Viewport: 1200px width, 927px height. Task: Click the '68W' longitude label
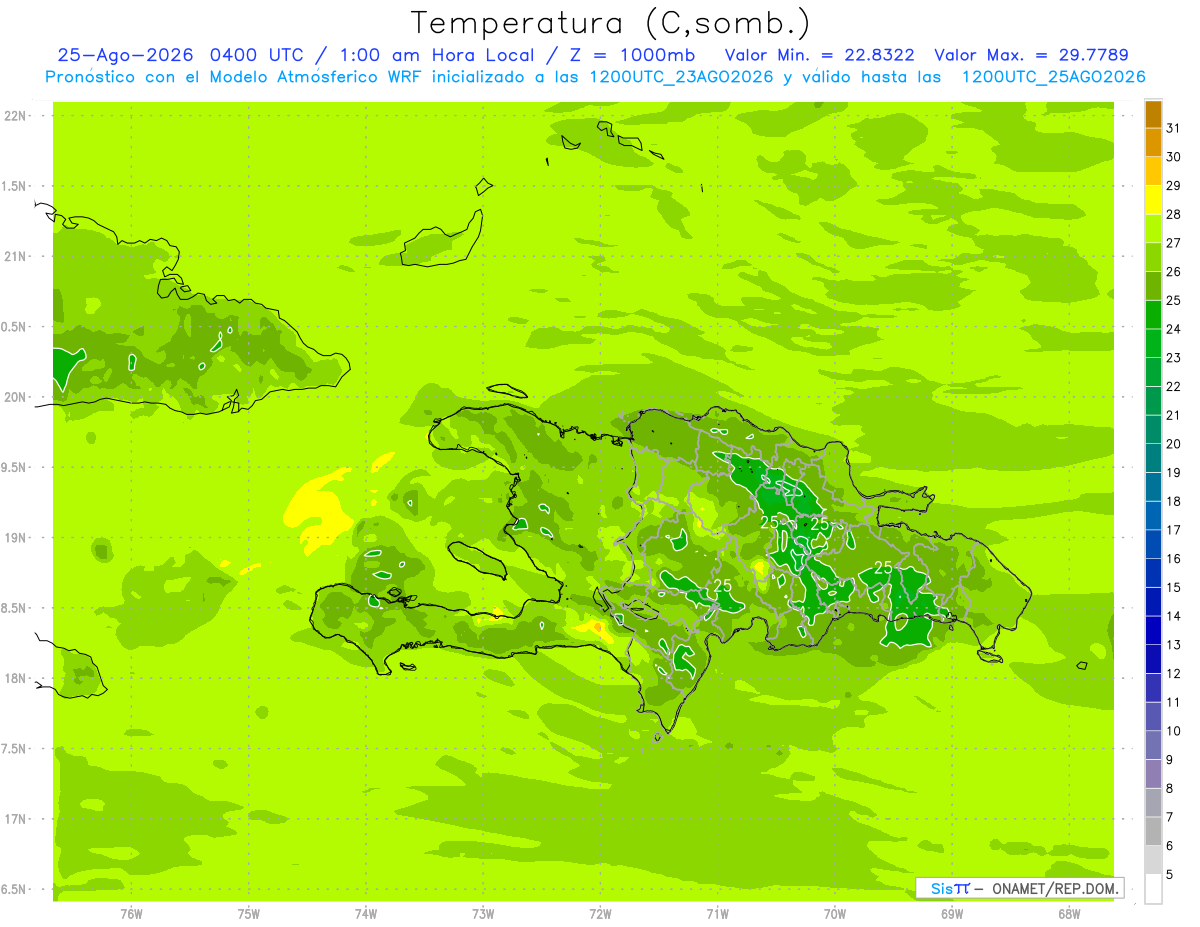tap(1069, 914)
